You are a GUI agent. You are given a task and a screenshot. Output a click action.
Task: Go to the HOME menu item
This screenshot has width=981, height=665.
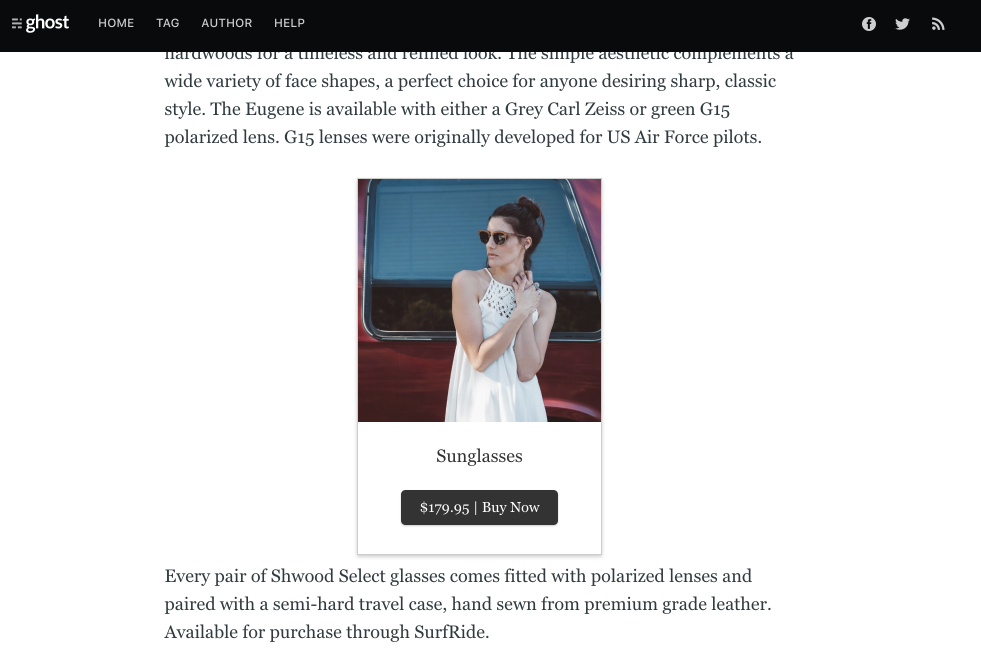coord(116,23)
